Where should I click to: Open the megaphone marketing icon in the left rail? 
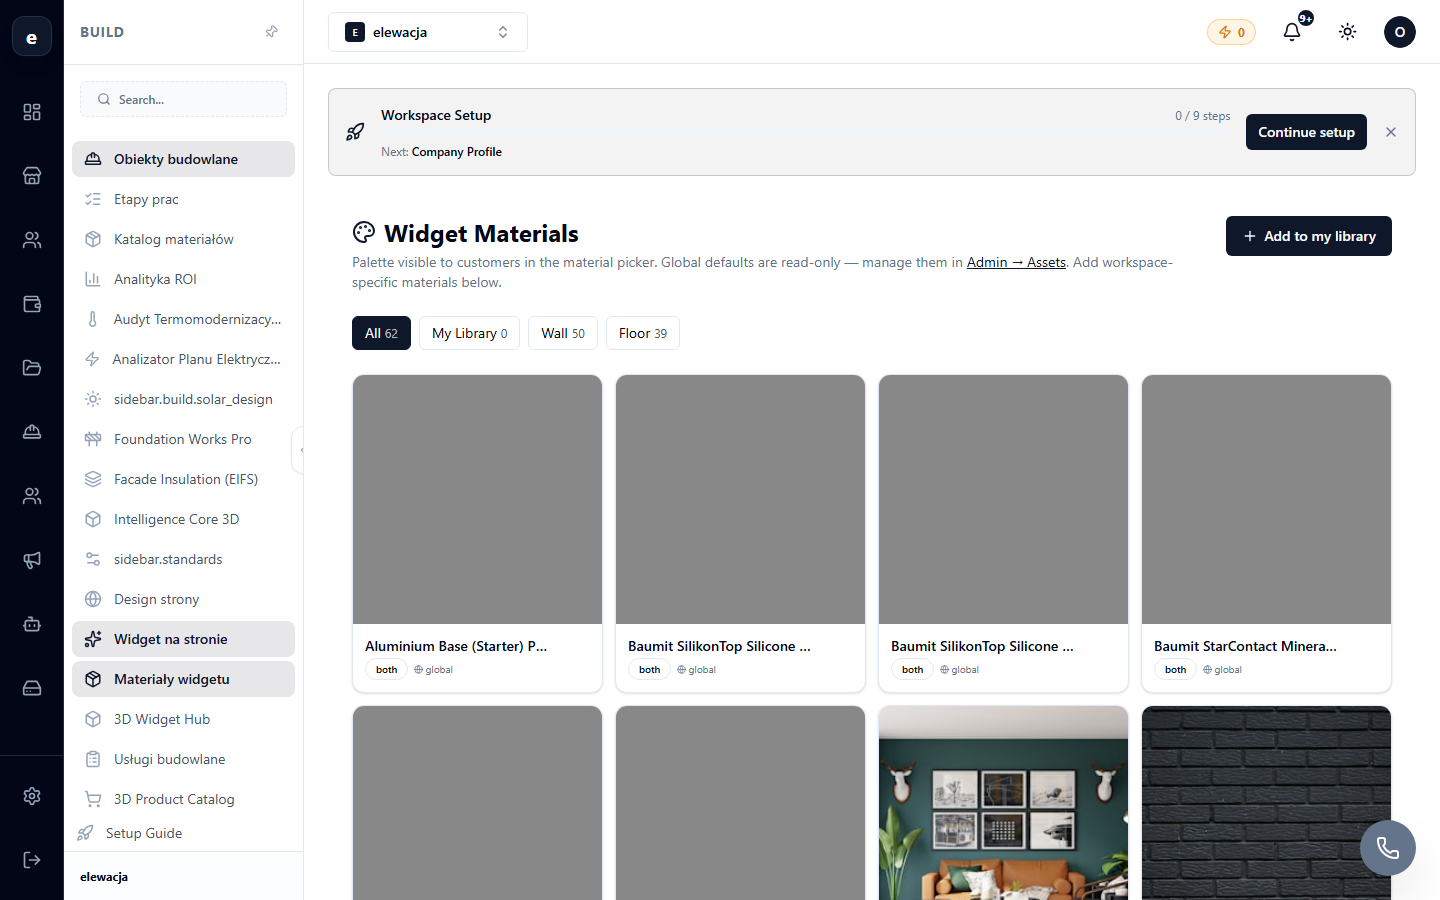(x=32, y=560)
